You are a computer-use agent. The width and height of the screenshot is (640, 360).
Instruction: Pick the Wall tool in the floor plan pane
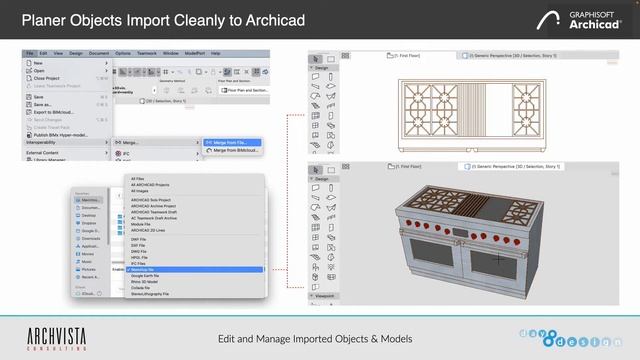[x=315, y=76]
